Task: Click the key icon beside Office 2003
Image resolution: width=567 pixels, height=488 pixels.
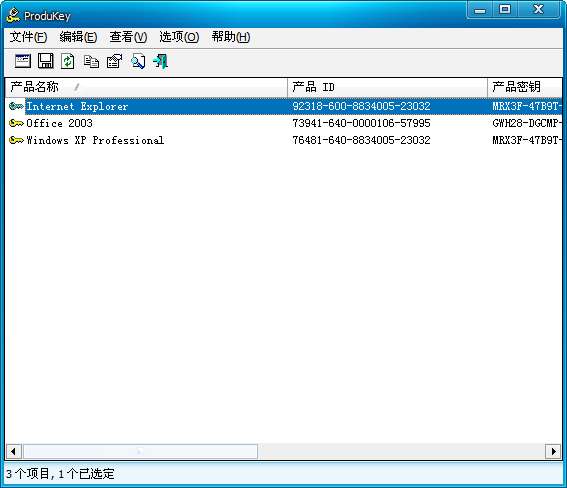Action: point(16,123)
